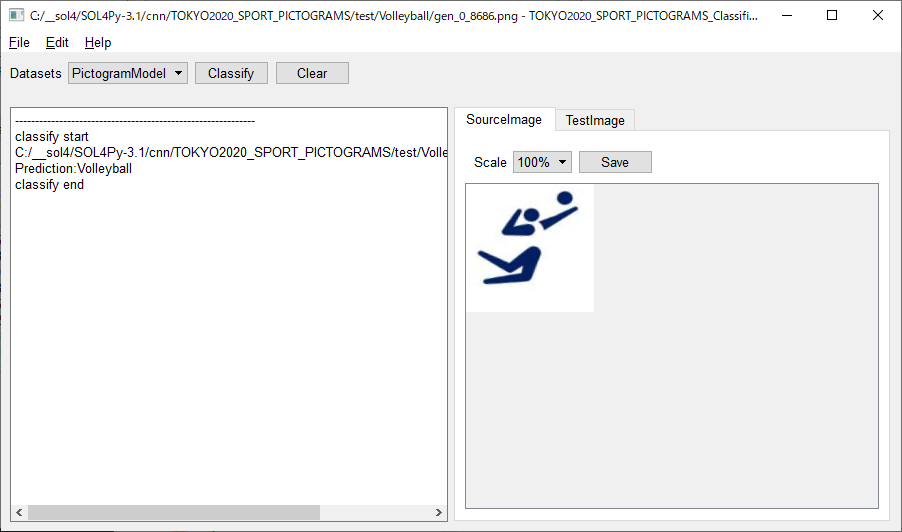Click the horizontal scrollbar right arrow

(x=439, y=512)
